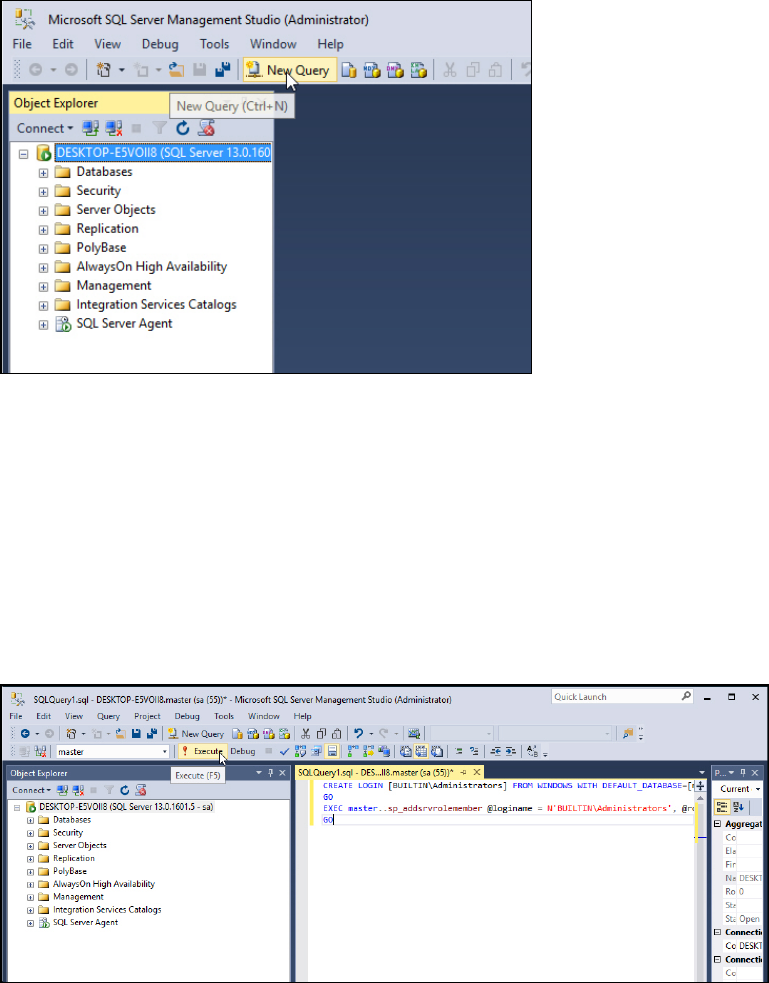This screenshot has height=983, width=769.
Task: Open Tools menu in lower screenshot
Action: point(224,716)
